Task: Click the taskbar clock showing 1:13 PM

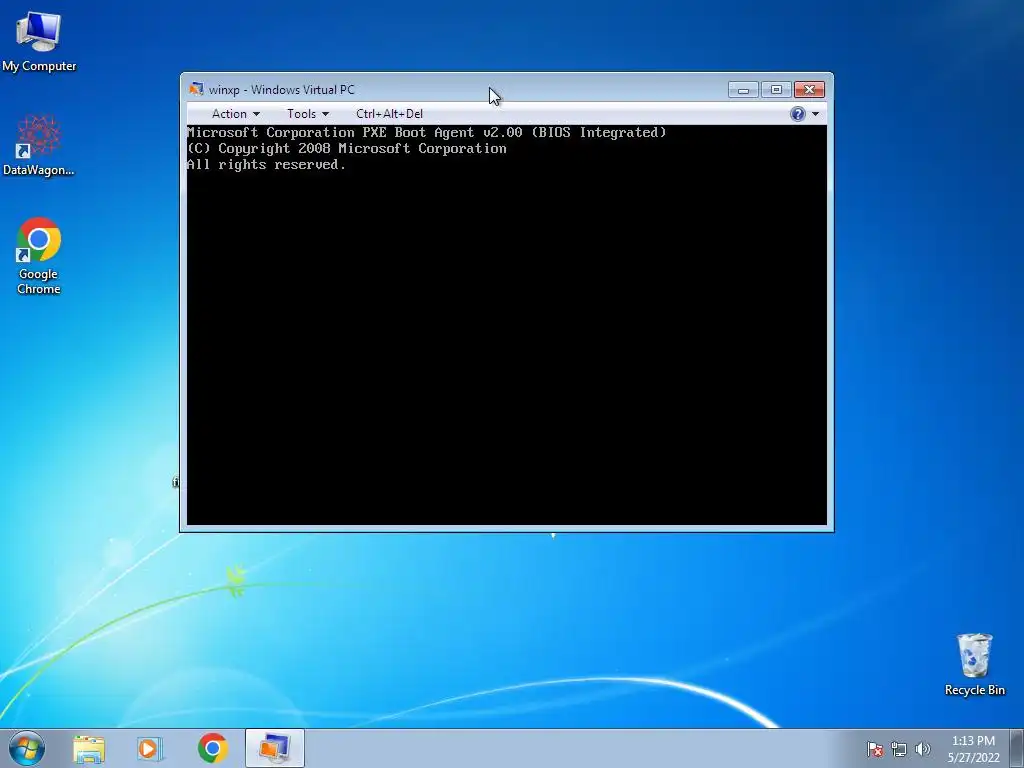Action: point(974,749)
